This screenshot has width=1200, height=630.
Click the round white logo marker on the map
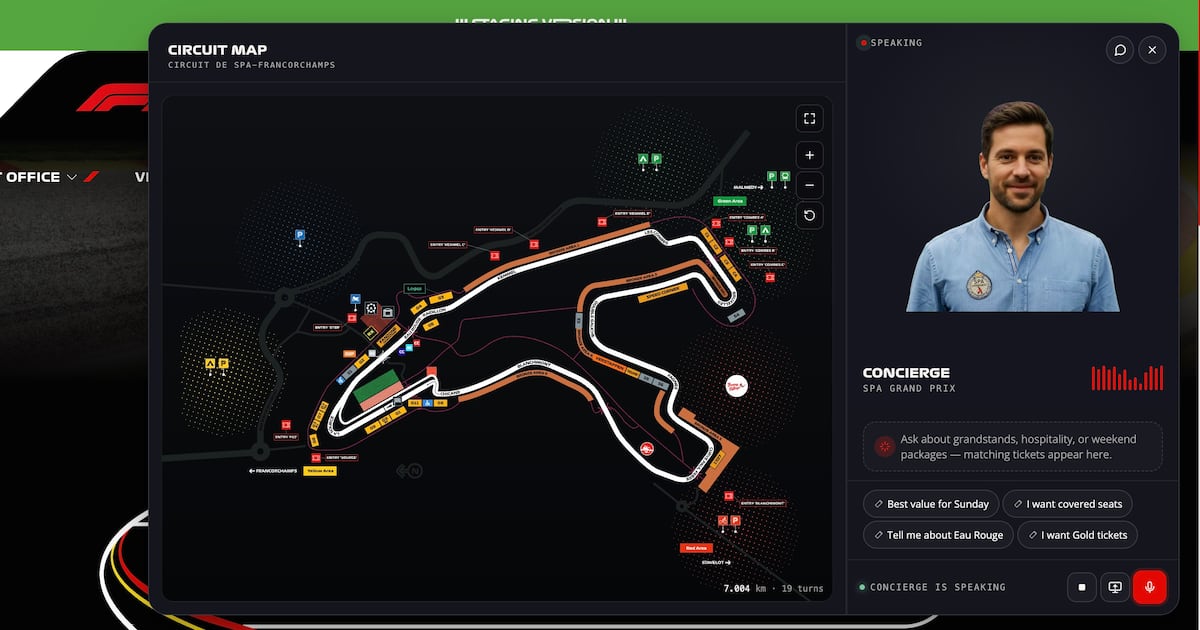click(738, 385)
